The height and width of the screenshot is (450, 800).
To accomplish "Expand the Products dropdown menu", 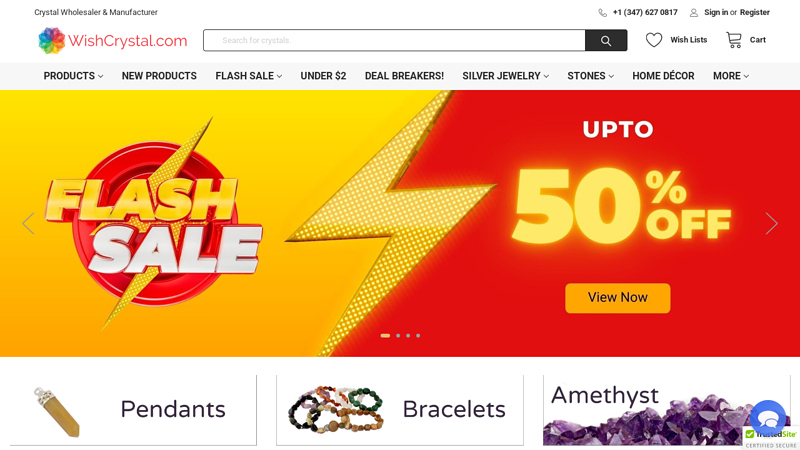I will click(73, 76).
